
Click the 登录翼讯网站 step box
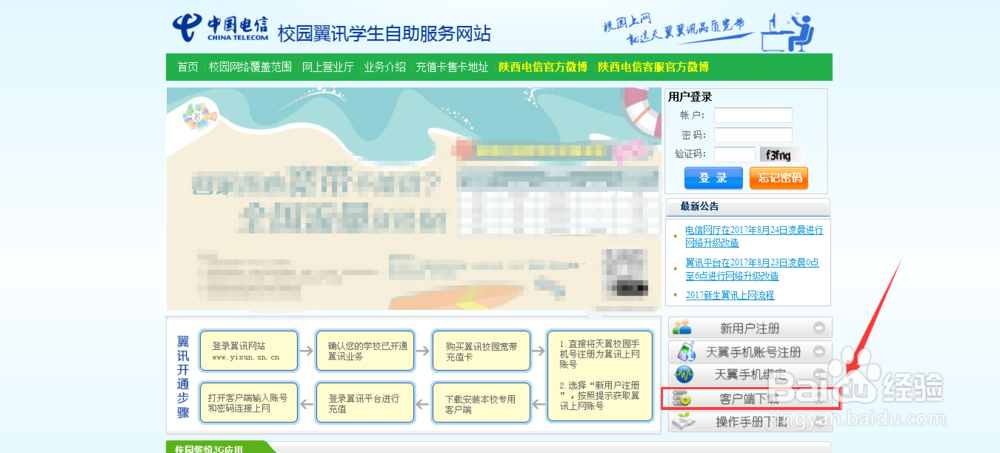pyautogui.click(x=249, y=351)
